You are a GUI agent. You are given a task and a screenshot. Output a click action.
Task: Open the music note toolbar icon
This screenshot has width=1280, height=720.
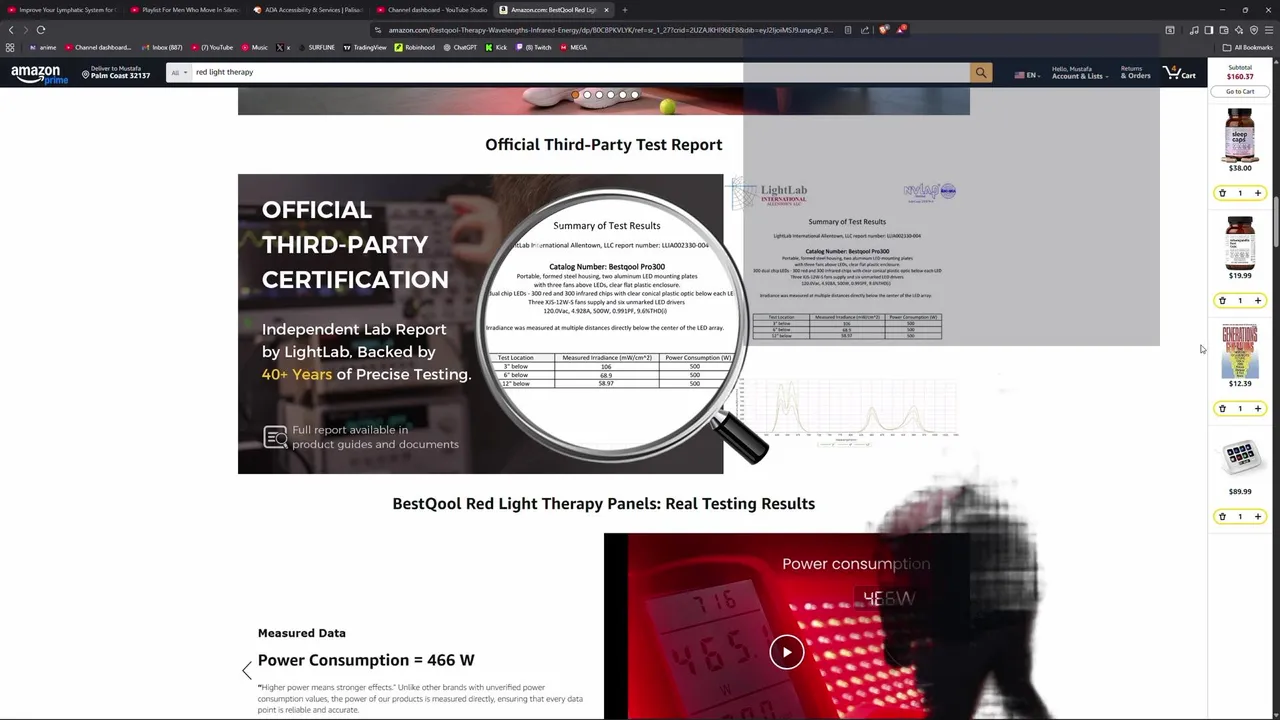coord(1194,30)
